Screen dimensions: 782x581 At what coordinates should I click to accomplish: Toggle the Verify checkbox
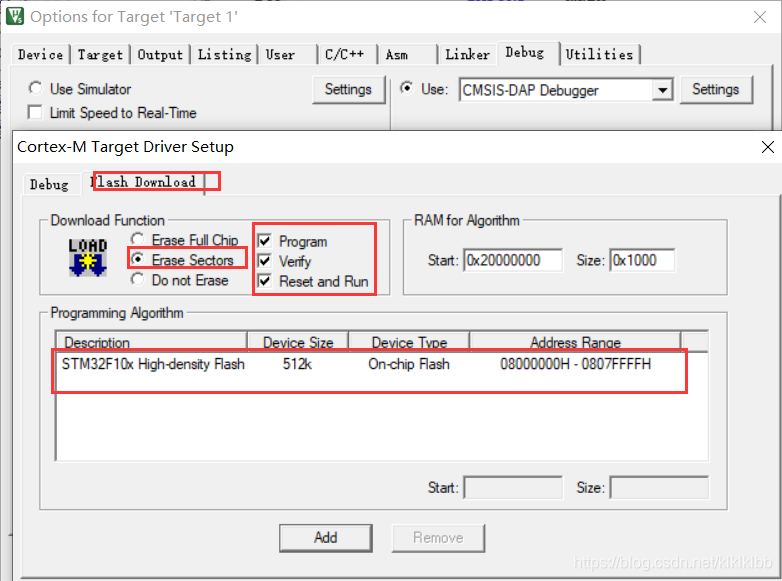pyautogui.click(x=264, y=261)
